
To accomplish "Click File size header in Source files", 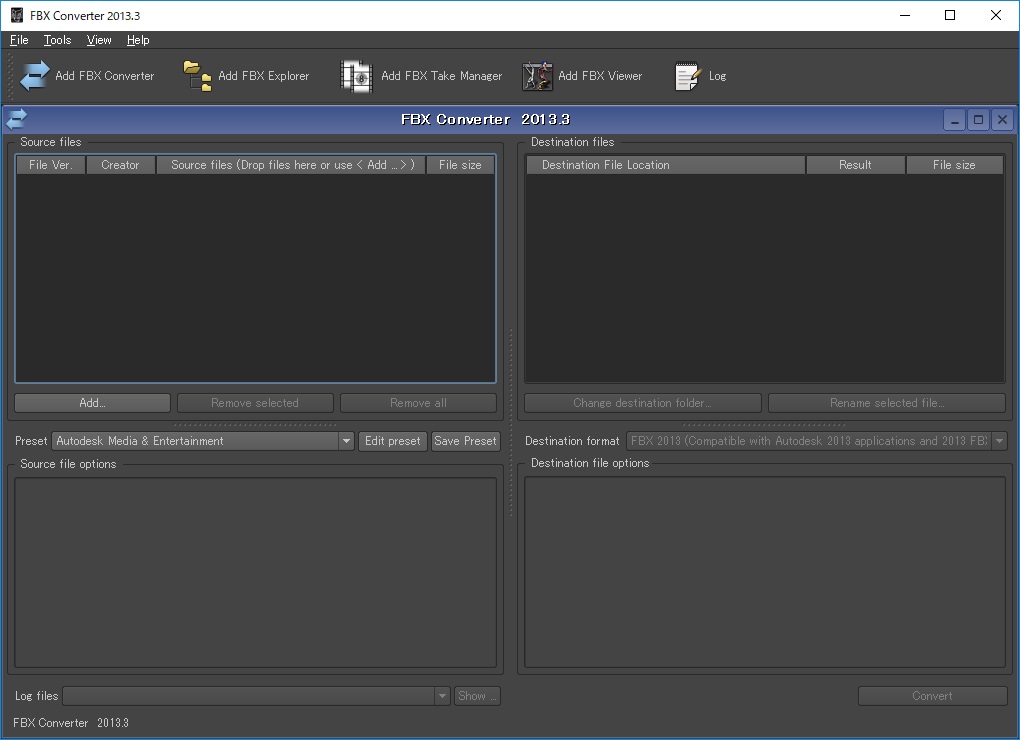I will click(x=461, y=165).
